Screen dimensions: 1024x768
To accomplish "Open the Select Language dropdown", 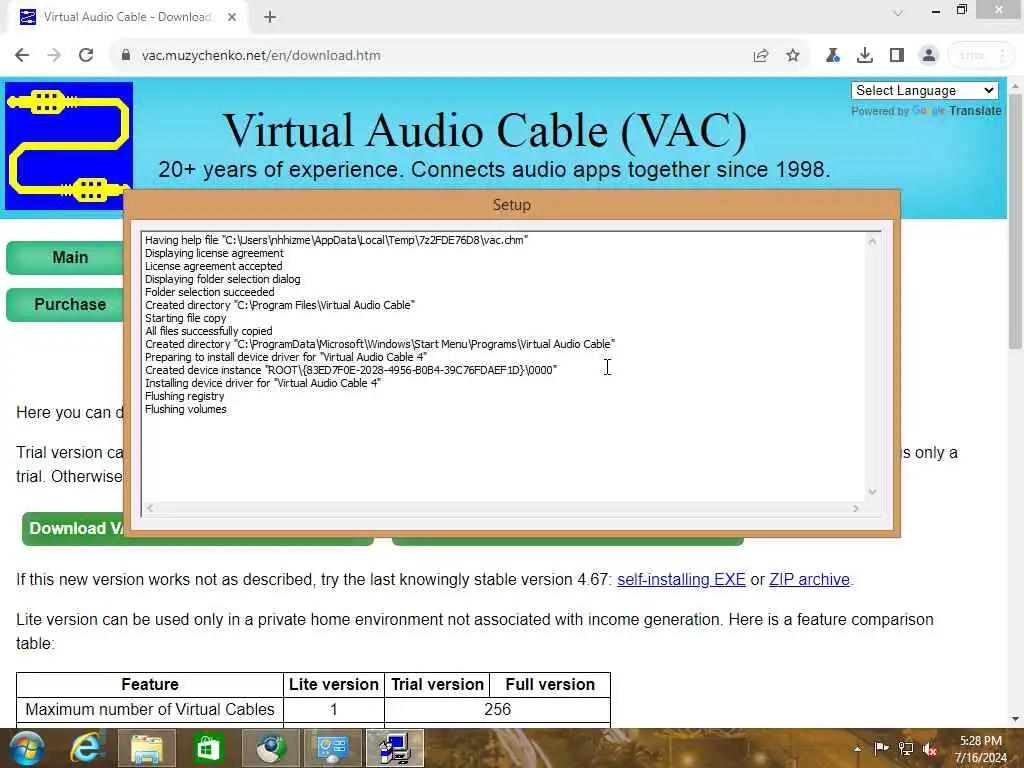I will point(925,91).
